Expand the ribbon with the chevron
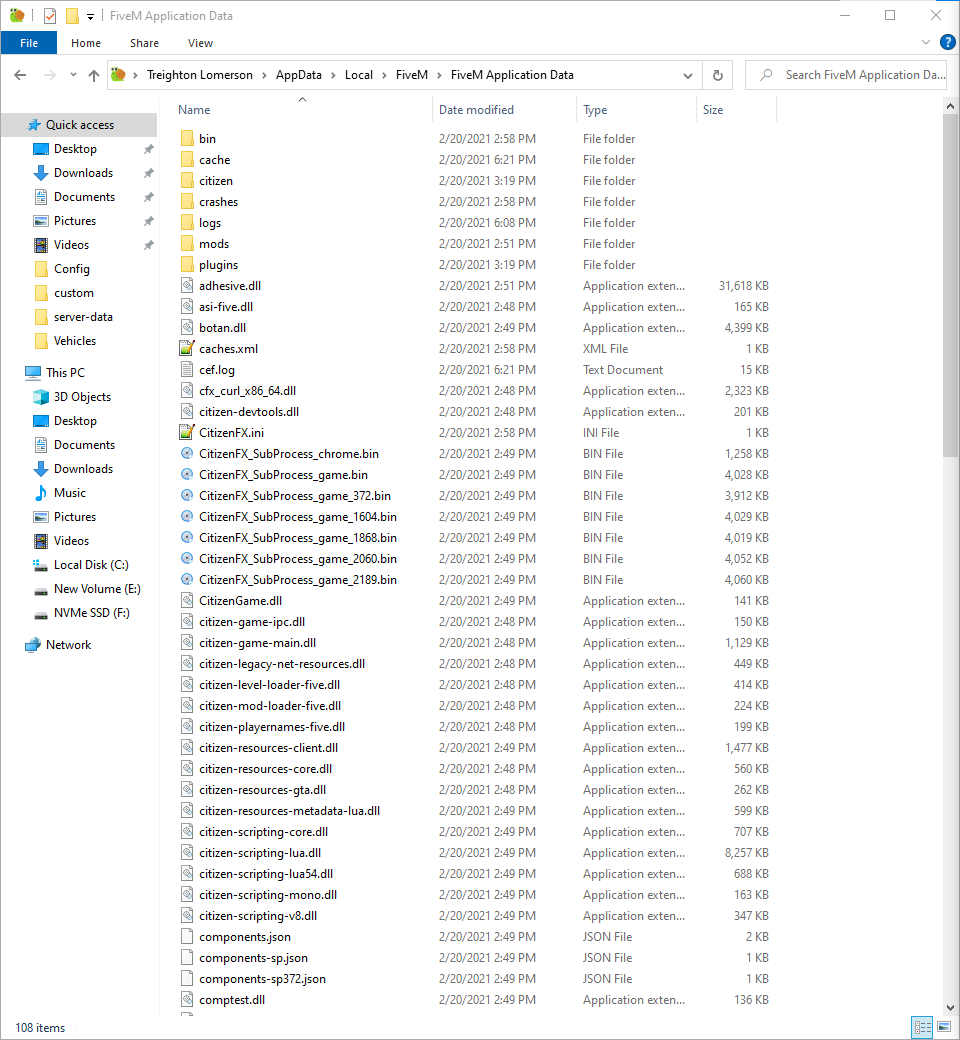Viewport: 960px width, 1040px height. 926,42
